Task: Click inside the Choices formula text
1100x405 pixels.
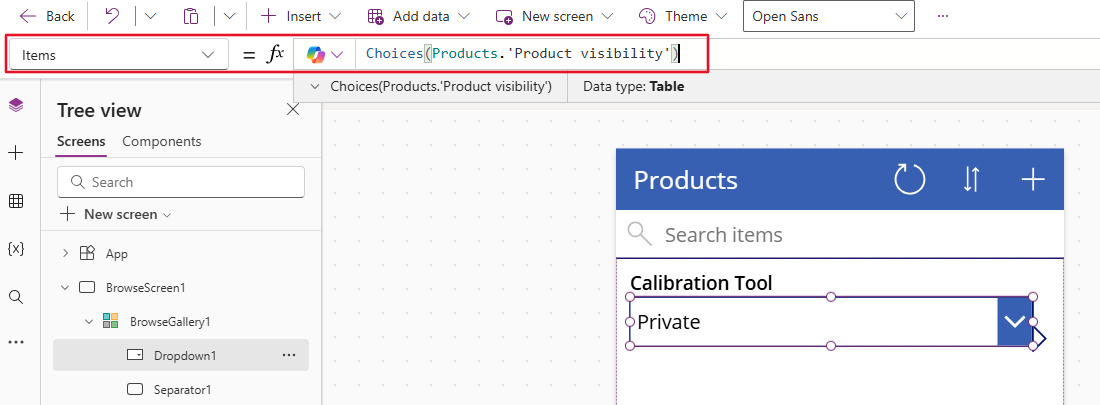Action: 523,53
